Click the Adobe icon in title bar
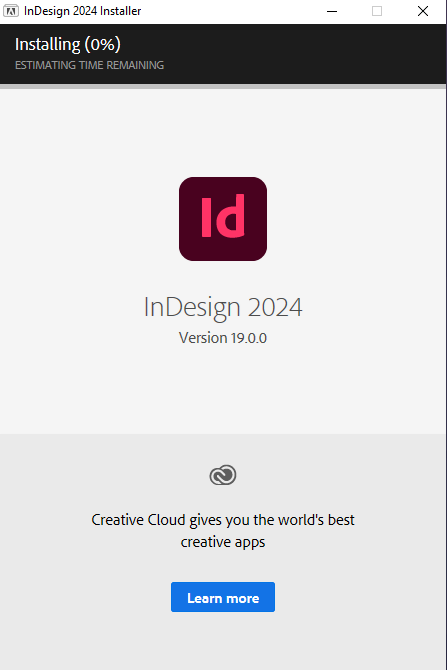 click(x=11, y=11)
